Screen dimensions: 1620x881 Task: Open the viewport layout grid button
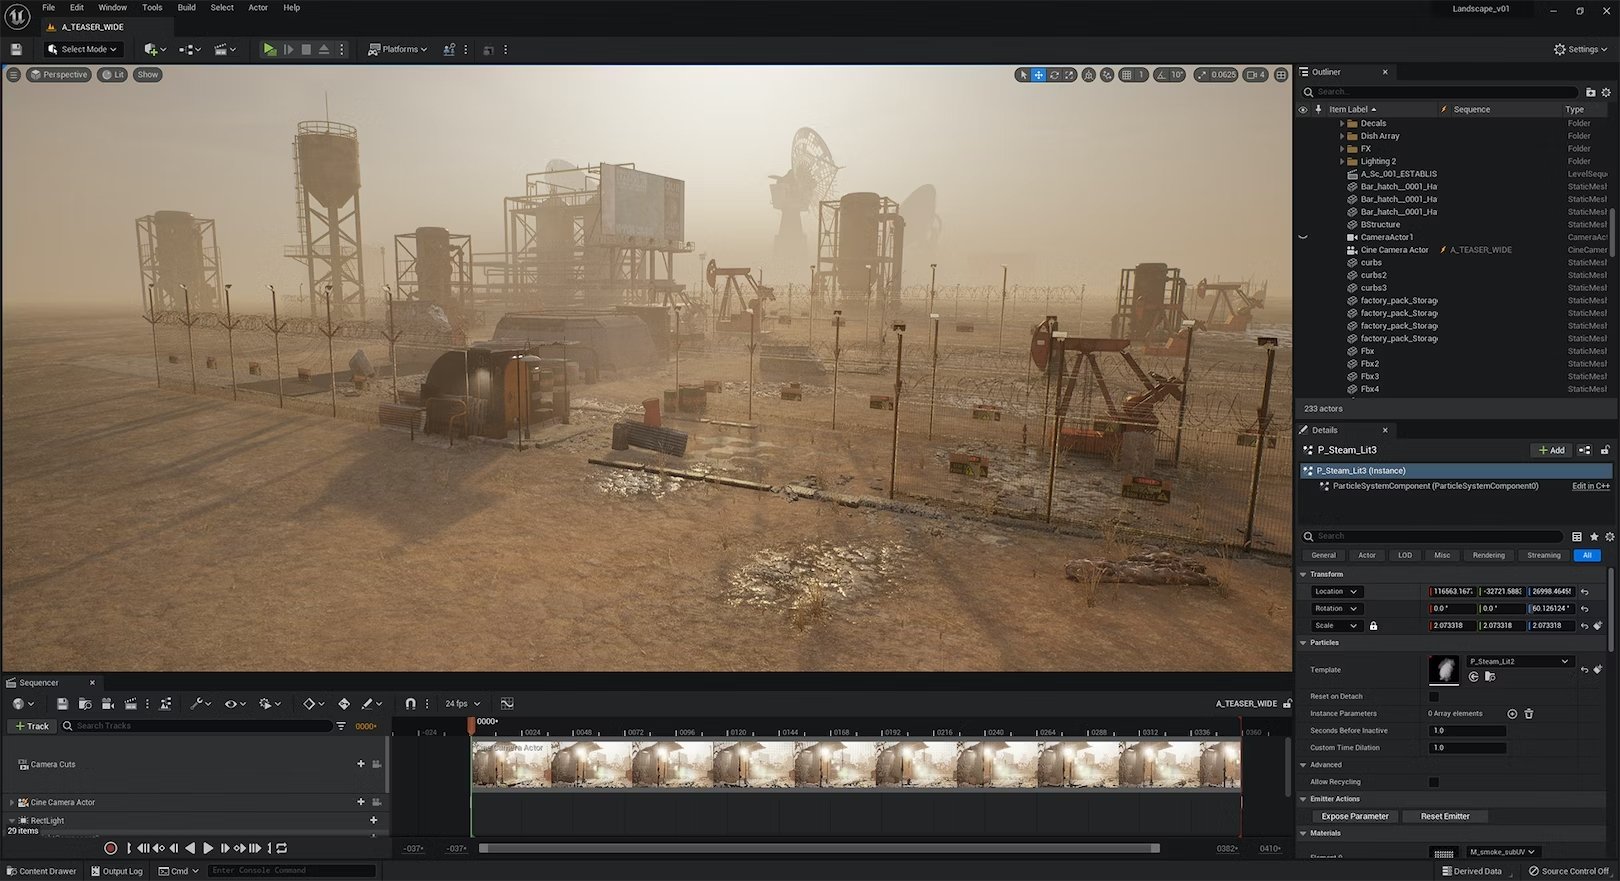(1280, 75)
